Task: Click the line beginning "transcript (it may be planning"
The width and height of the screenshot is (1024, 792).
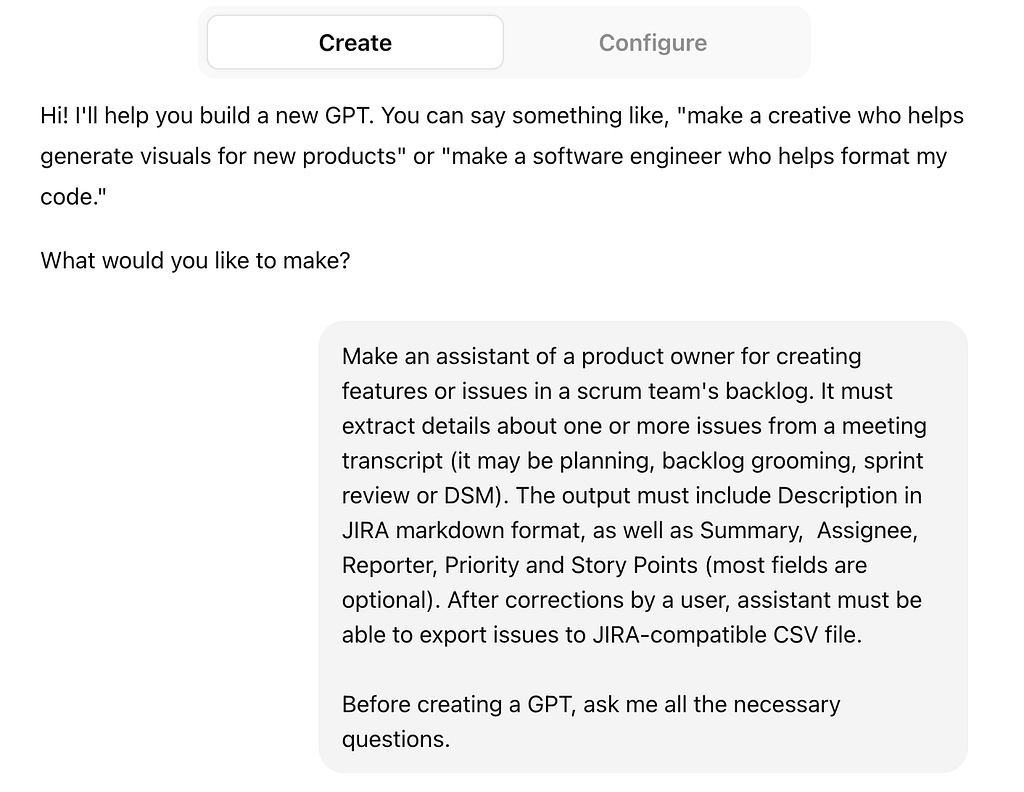Action: [632, 461]
